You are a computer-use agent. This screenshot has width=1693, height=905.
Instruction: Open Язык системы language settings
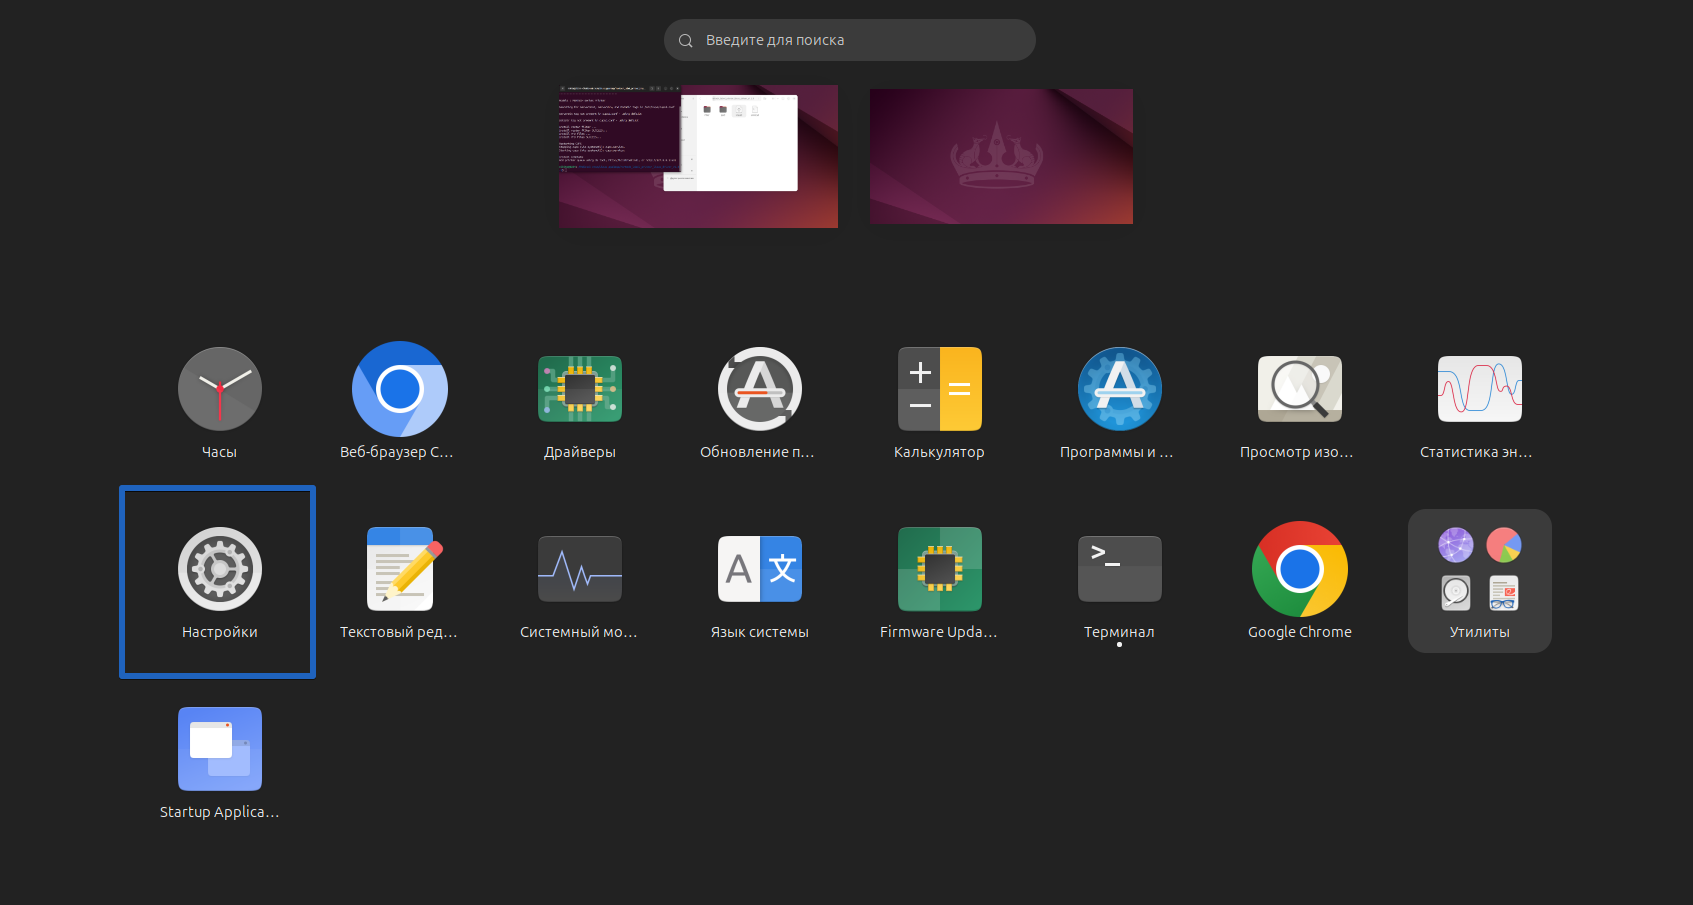tap(759, 570)
